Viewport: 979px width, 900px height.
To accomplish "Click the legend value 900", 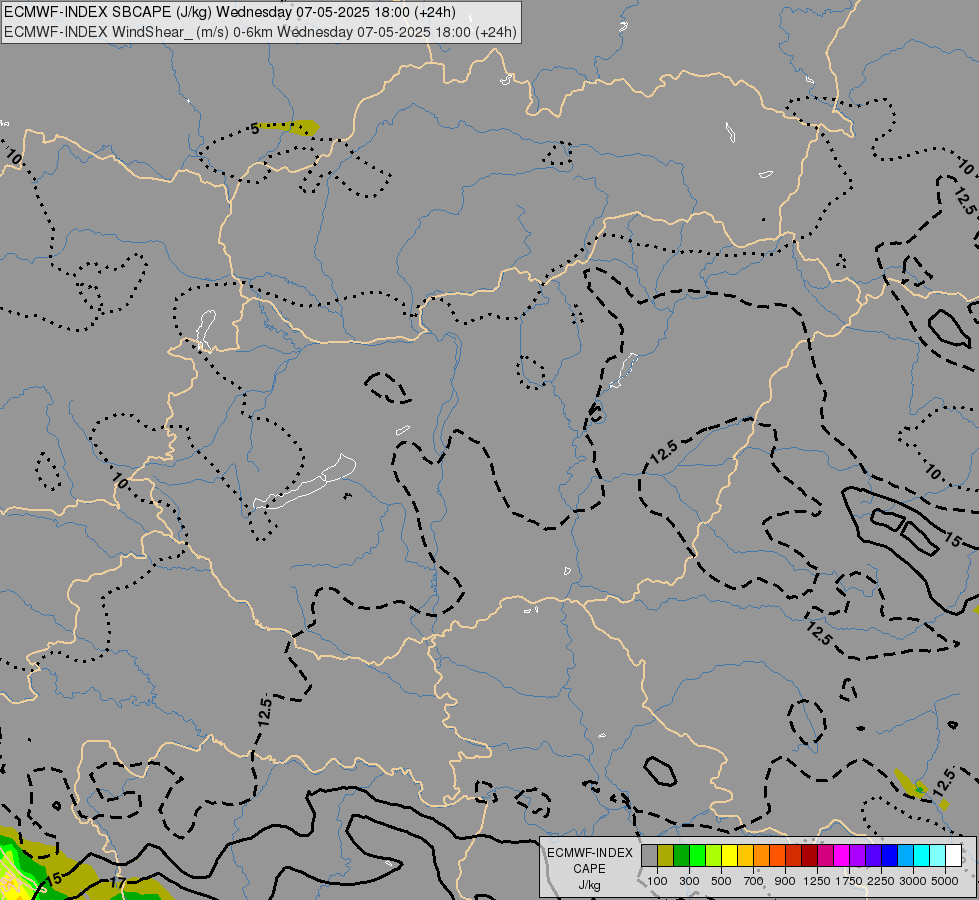I will (785, 881).
